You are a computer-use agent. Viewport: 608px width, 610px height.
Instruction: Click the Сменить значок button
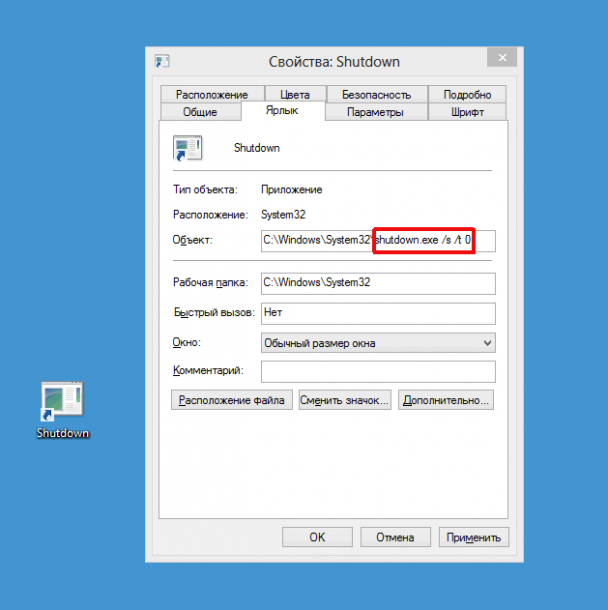pyautogui.click(x=344, y=401)
